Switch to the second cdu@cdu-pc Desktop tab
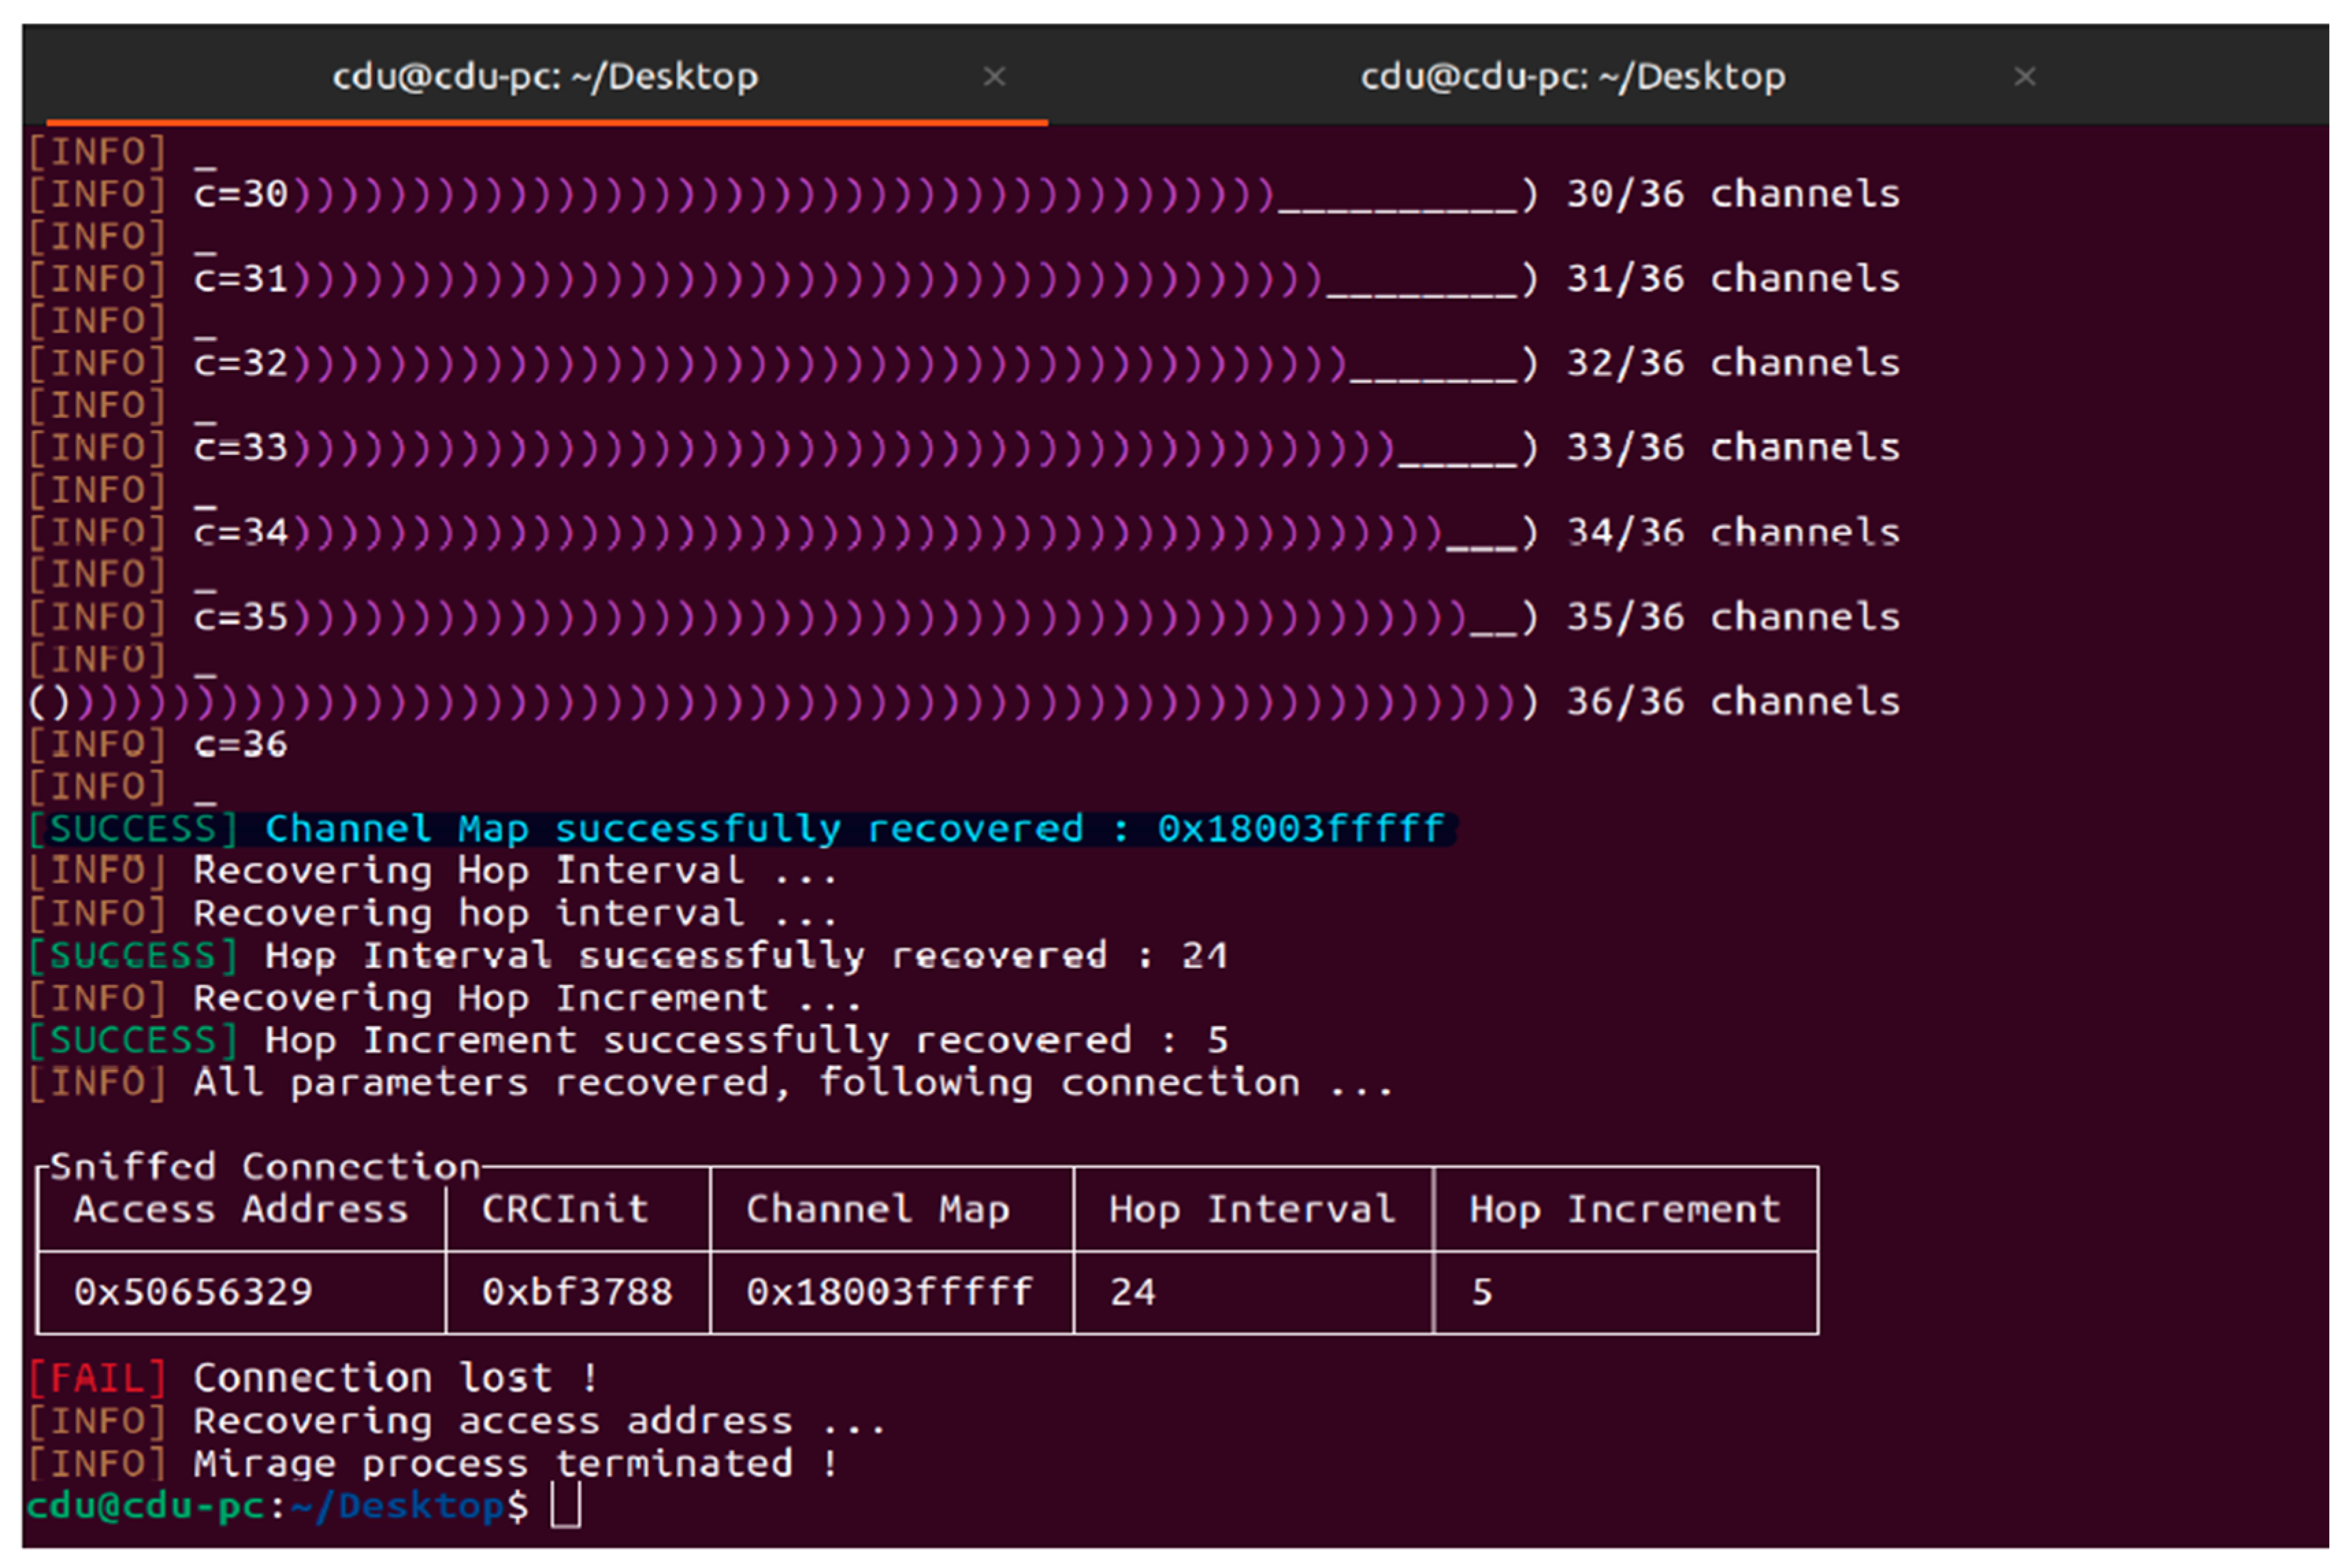The height and width of the screenshot is (1568, 2351). pos(1572,77)
